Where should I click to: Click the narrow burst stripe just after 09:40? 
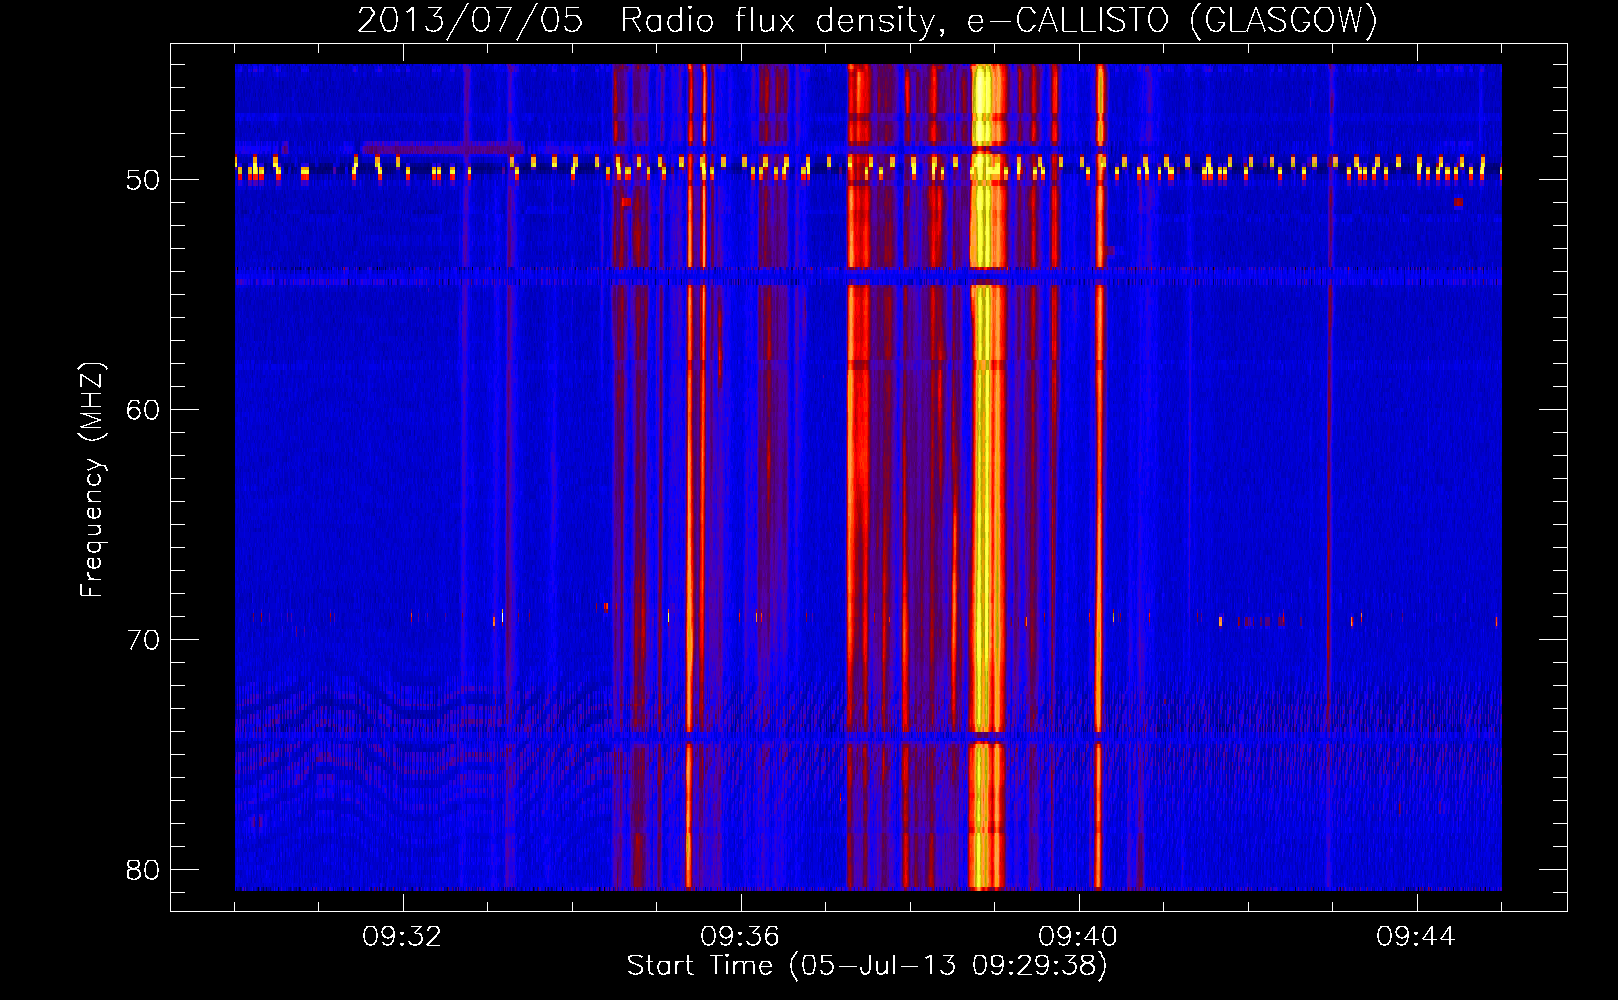pyautogui.click(x=1099, y=477)
